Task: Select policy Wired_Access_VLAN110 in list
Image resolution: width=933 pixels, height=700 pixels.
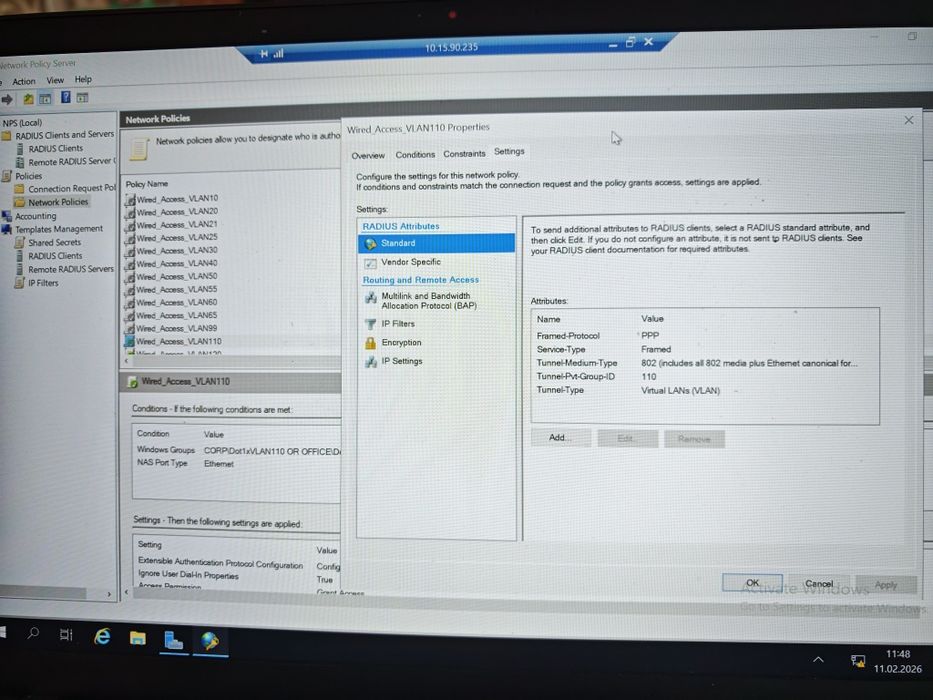Action: pyautogui.click(x=179, y=342)
